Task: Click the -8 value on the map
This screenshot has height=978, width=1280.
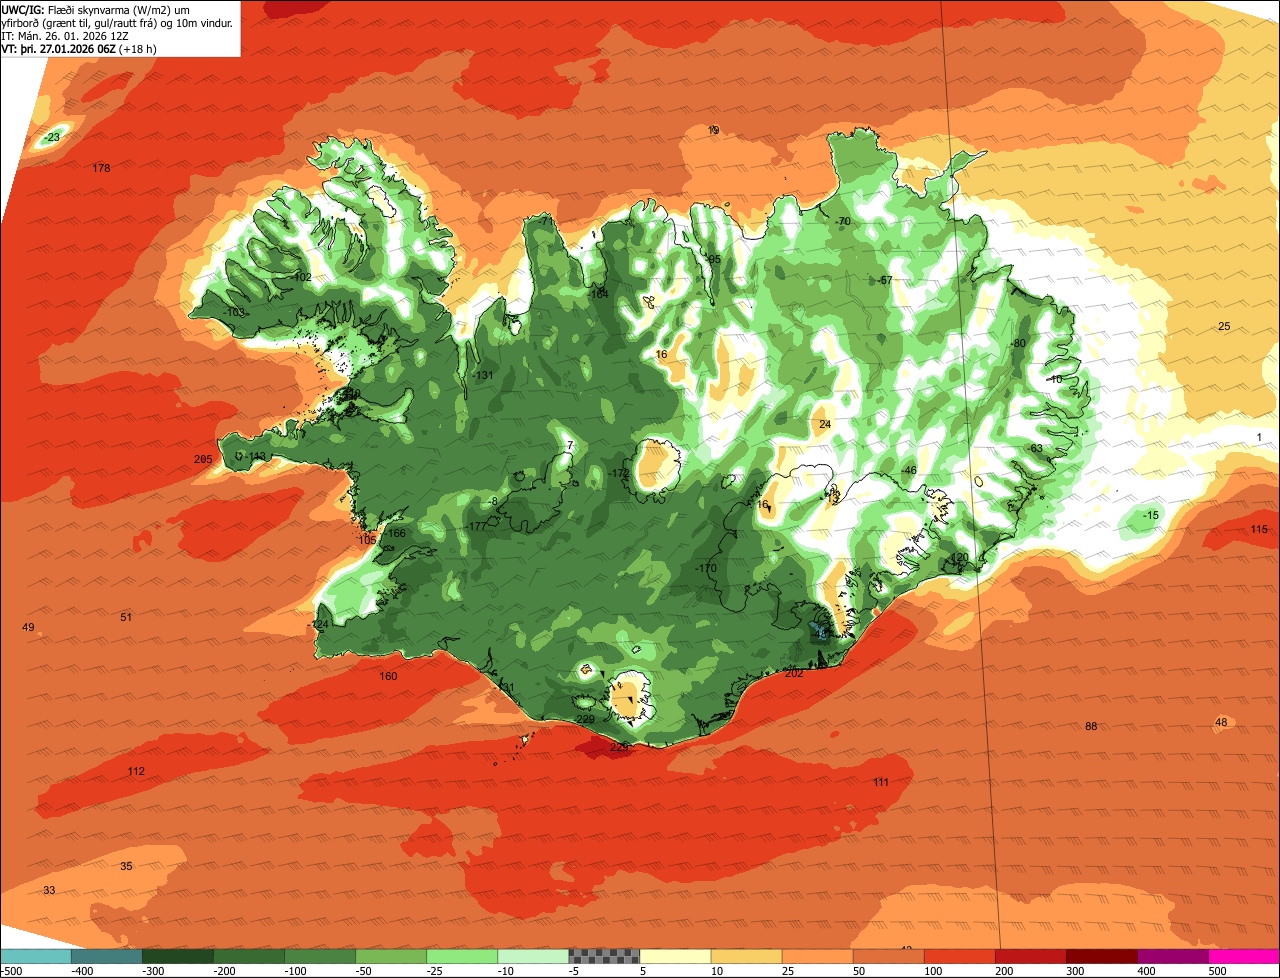Action: tap(492, 502)
